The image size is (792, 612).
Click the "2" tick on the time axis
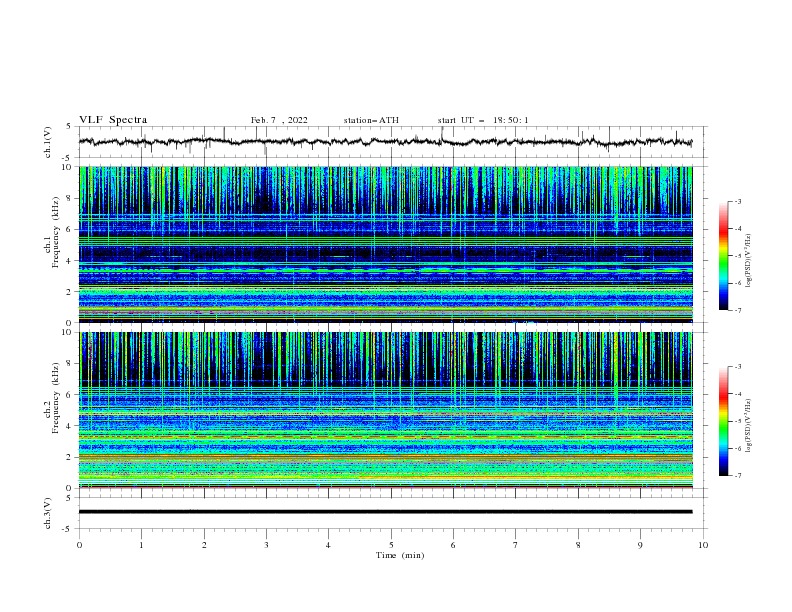[x=204, y=545]
